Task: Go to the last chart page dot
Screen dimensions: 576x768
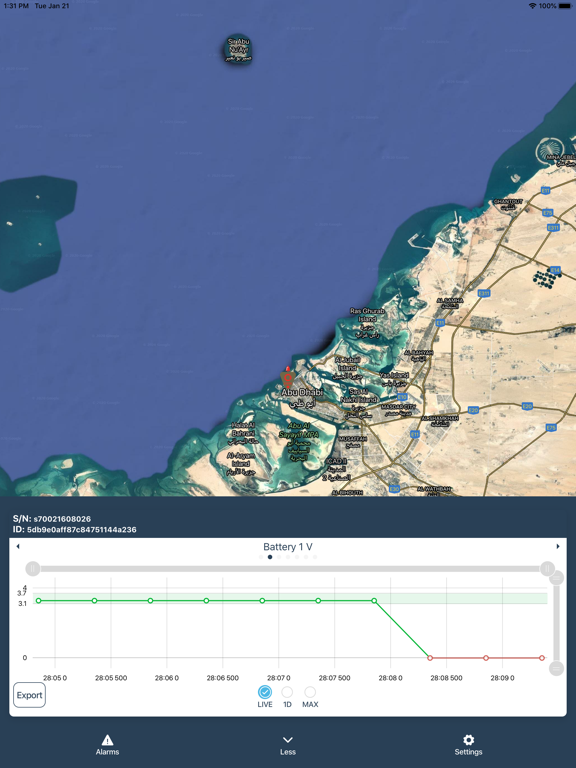Action: pyautogui.click(x=315, y=557)
